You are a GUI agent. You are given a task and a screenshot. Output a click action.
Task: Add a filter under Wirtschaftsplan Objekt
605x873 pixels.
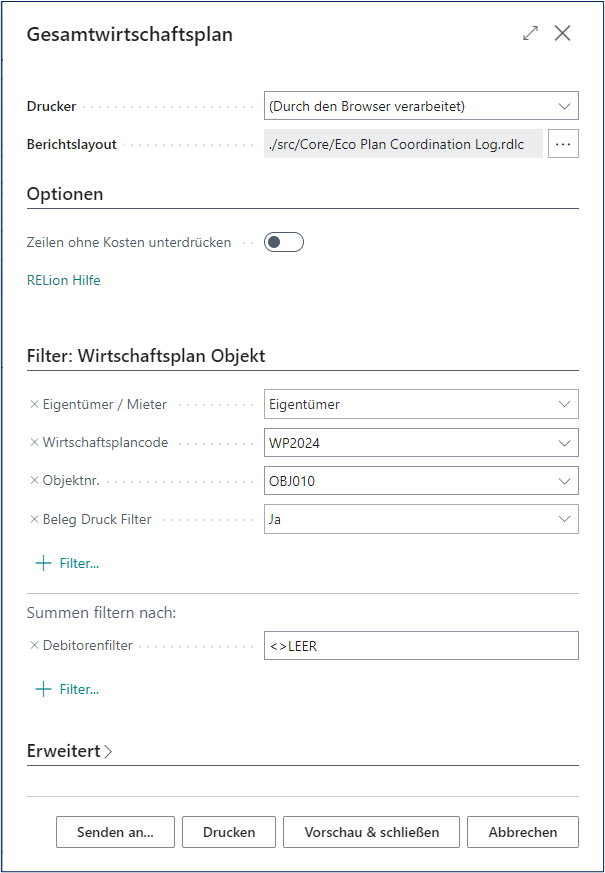[x=68, y=563]
